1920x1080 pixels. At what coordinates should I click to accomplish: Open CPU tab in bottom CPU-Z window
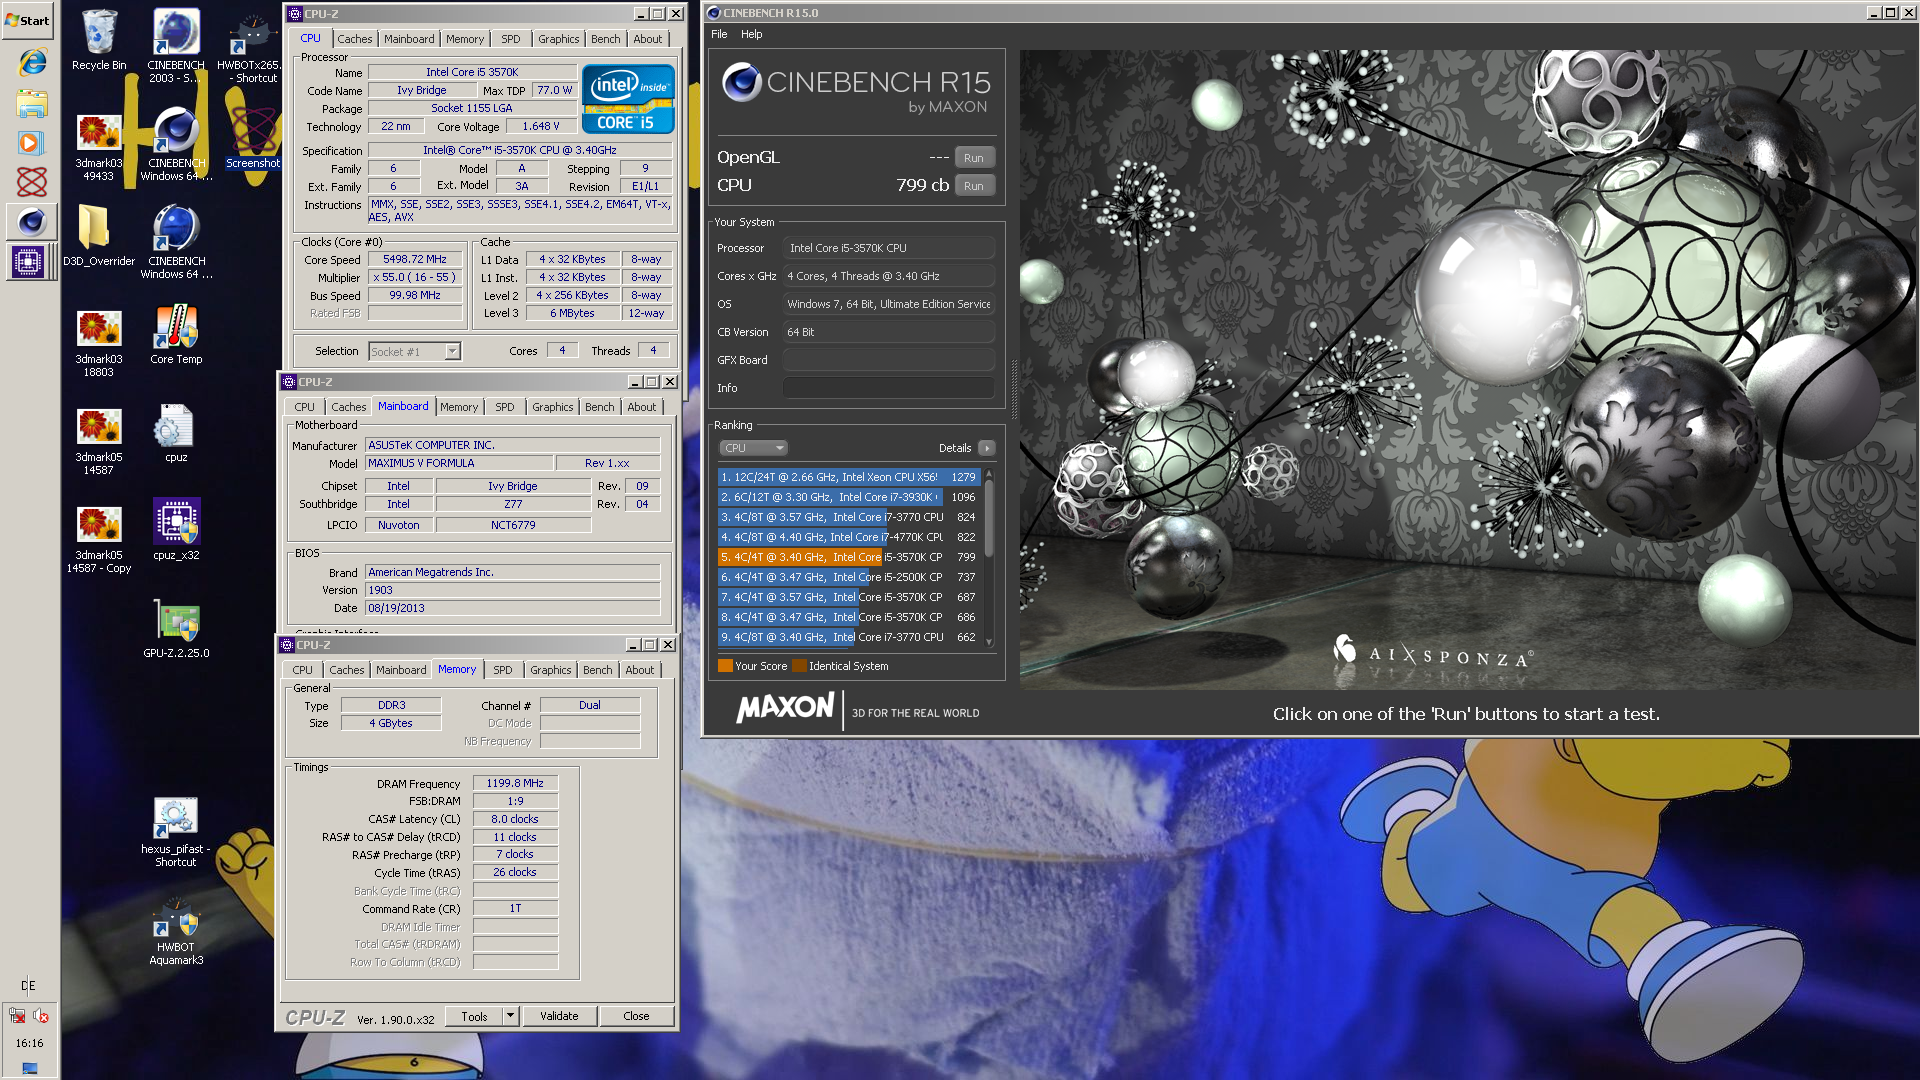pyautogui.click(x=302, y=670)
